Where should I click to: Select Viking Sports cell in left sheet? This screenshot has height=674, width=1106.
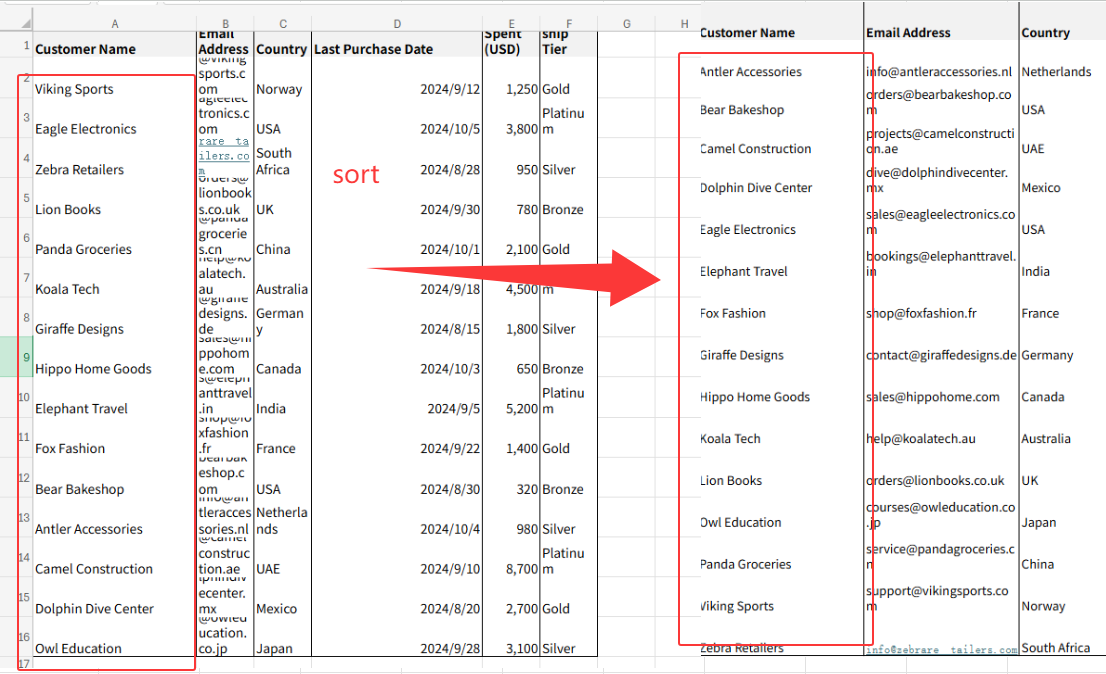74,89
